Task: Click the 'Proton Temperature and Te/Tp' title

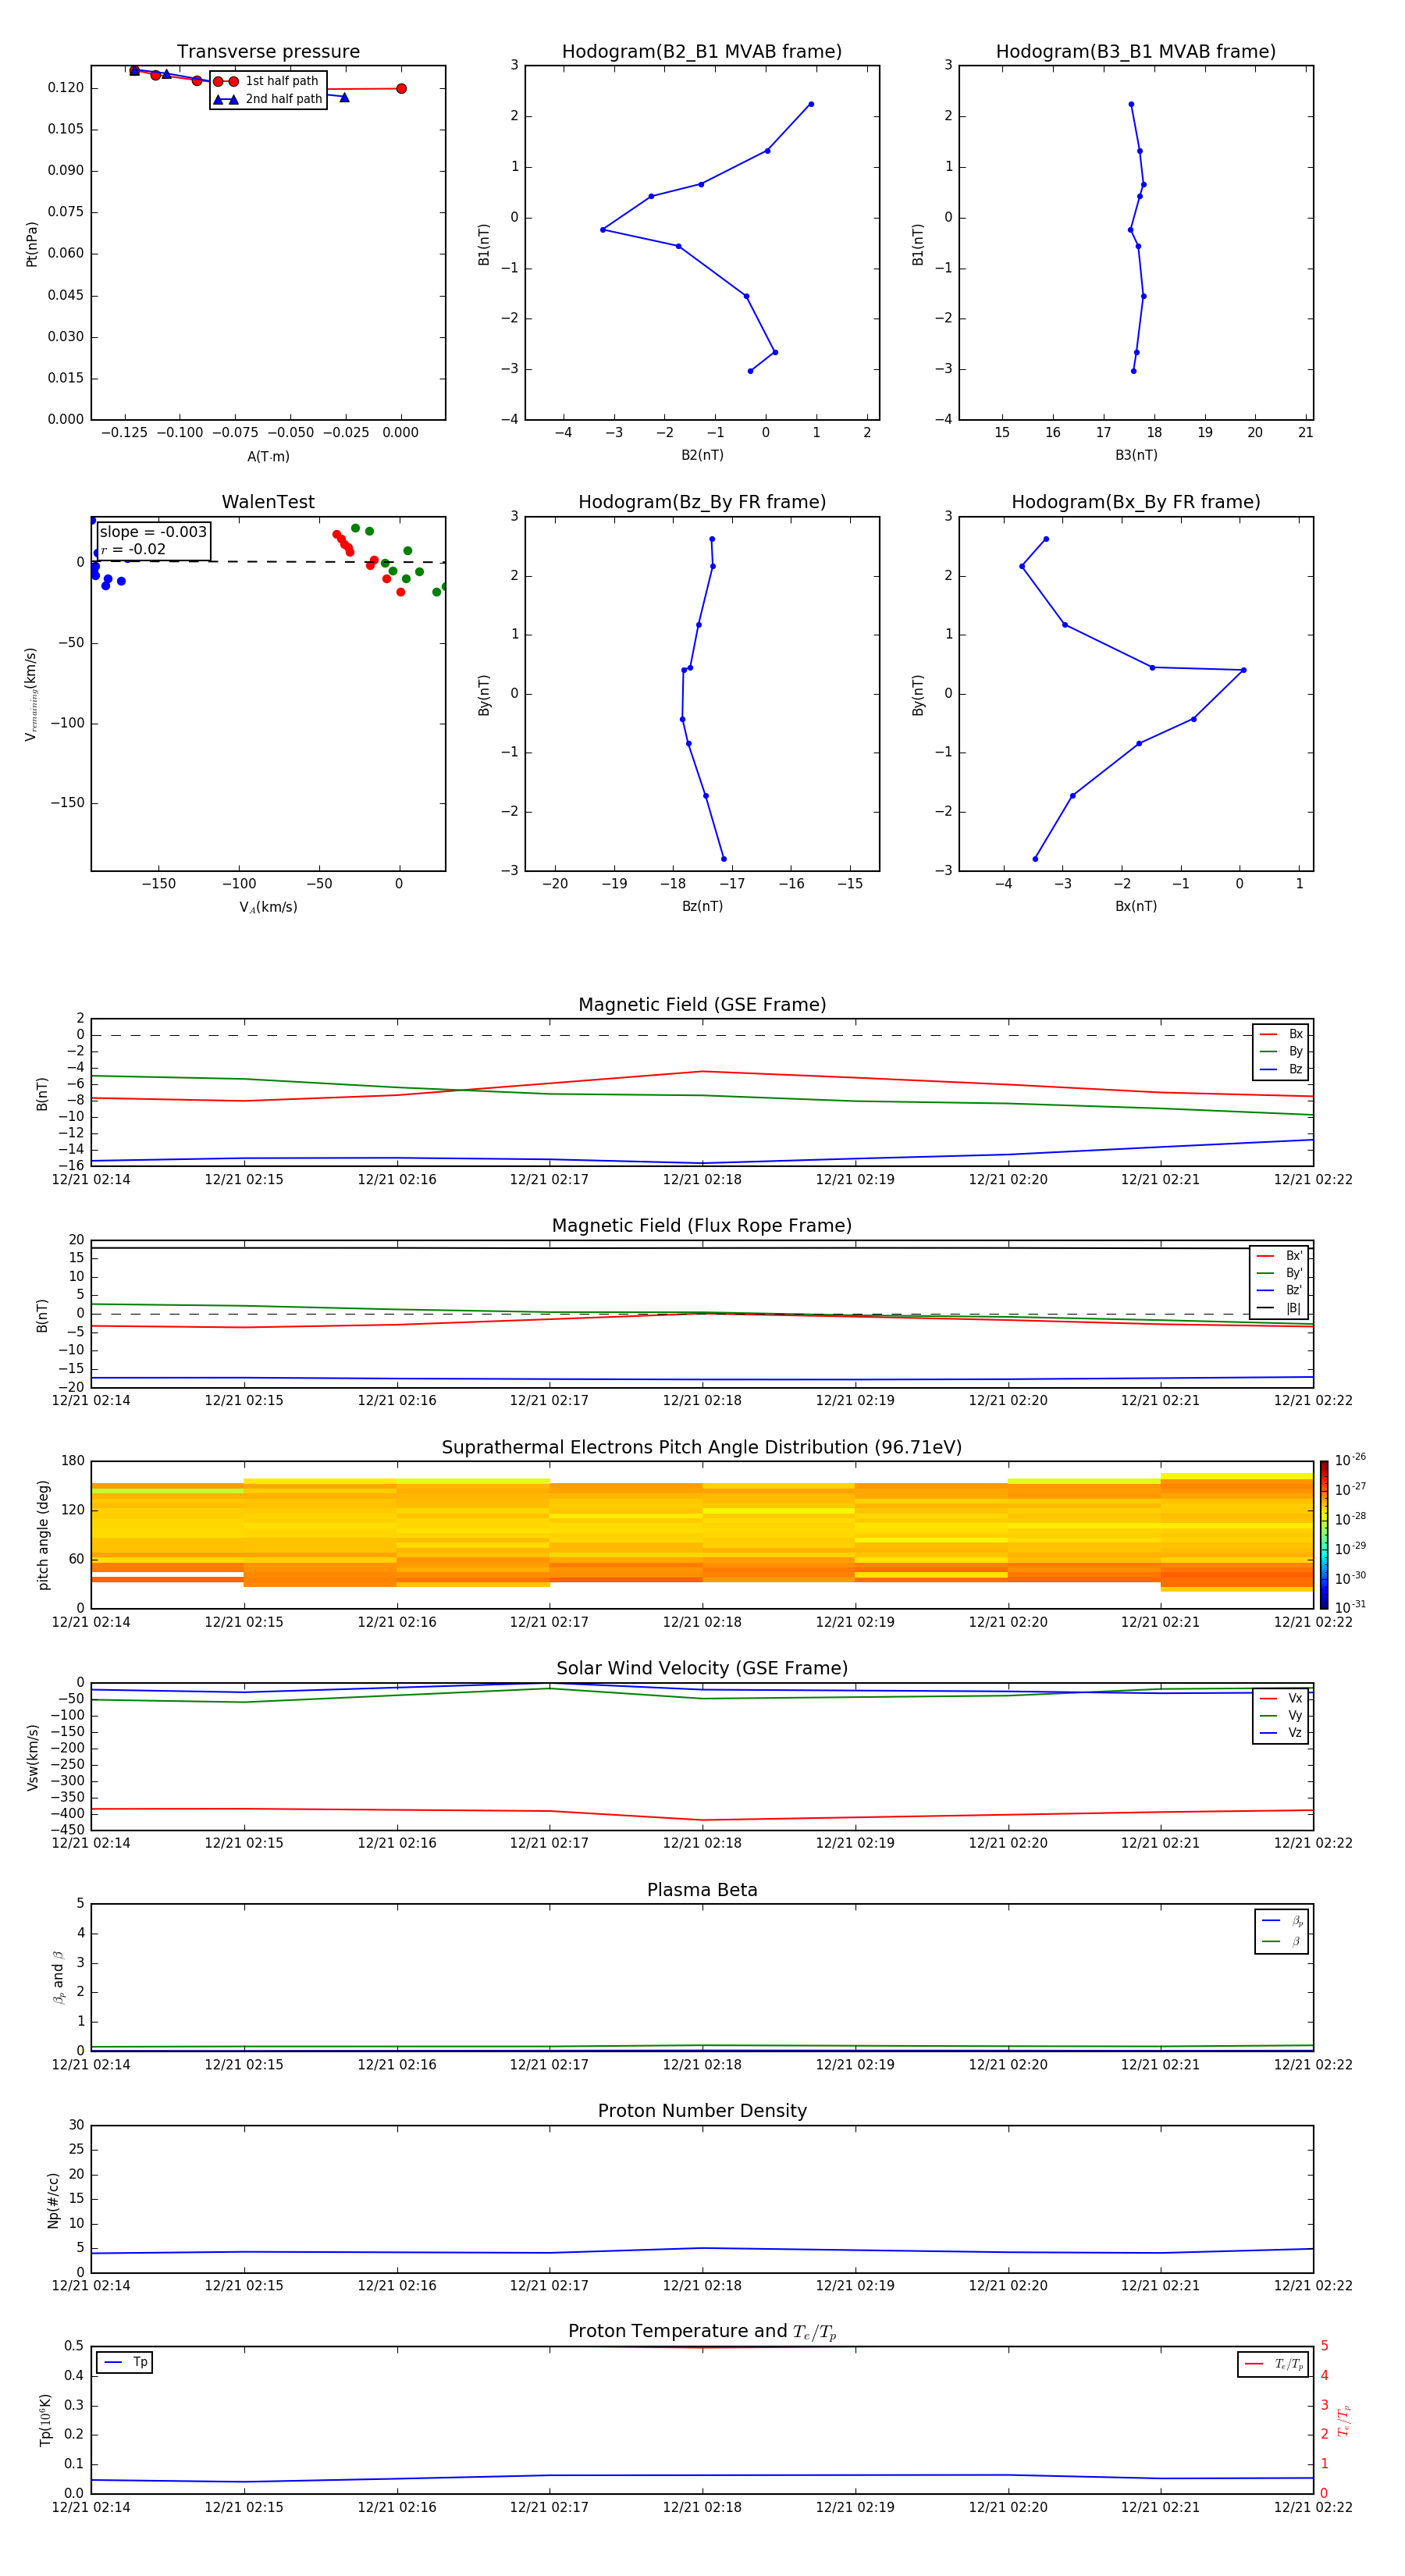Action: coord(702,2332)
